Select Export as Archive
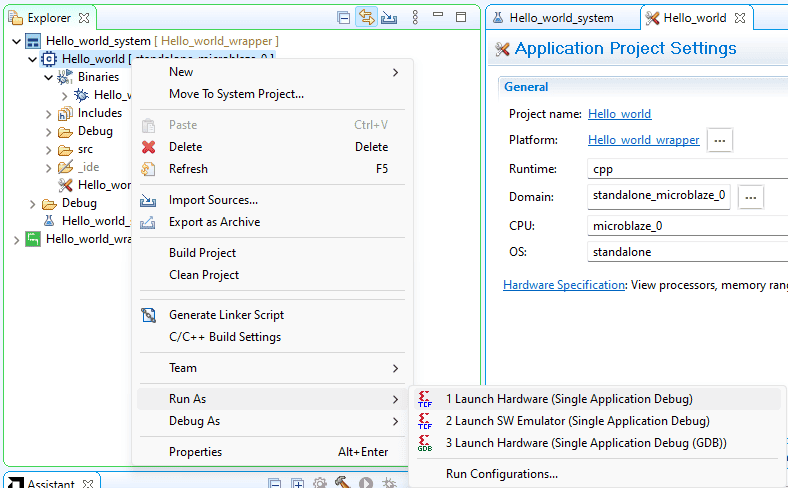The height and width of the screenshot is (488, 788). pyautogui.click(x=214, y=222)
